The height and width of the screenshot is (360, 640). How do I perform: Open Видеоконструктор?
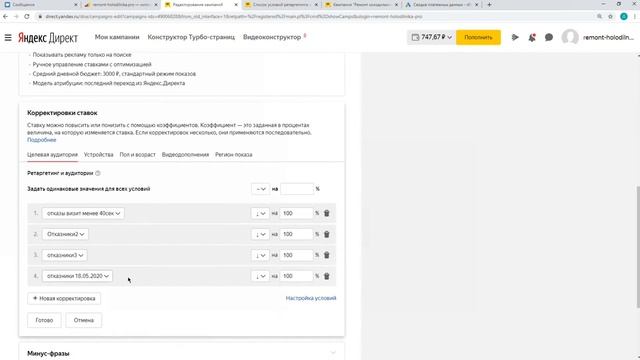click(272, 37)
